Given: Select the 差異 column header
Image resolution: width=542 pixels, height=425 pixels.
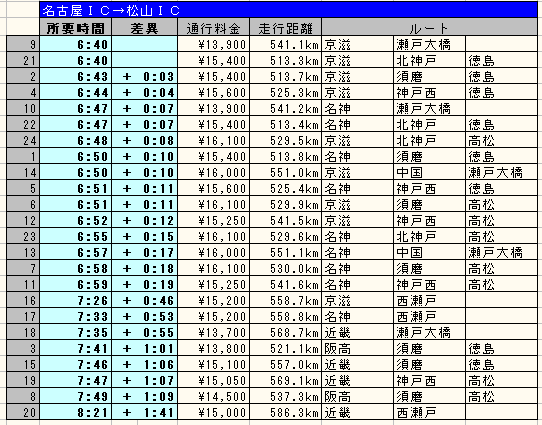Looking at the screenshot, I should [144, 27].
